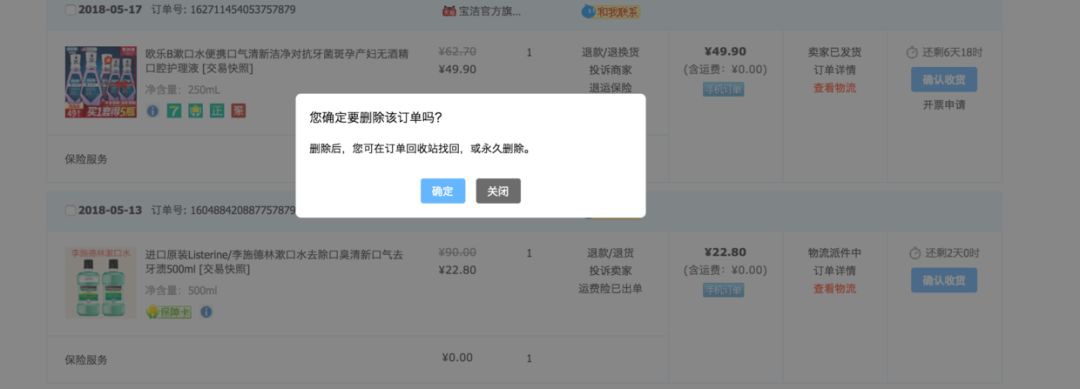Tick the checkbox for order dated 2018-05-13
Image resolution: width=1080 pixels, height=389 pixels.
point(70,210)
